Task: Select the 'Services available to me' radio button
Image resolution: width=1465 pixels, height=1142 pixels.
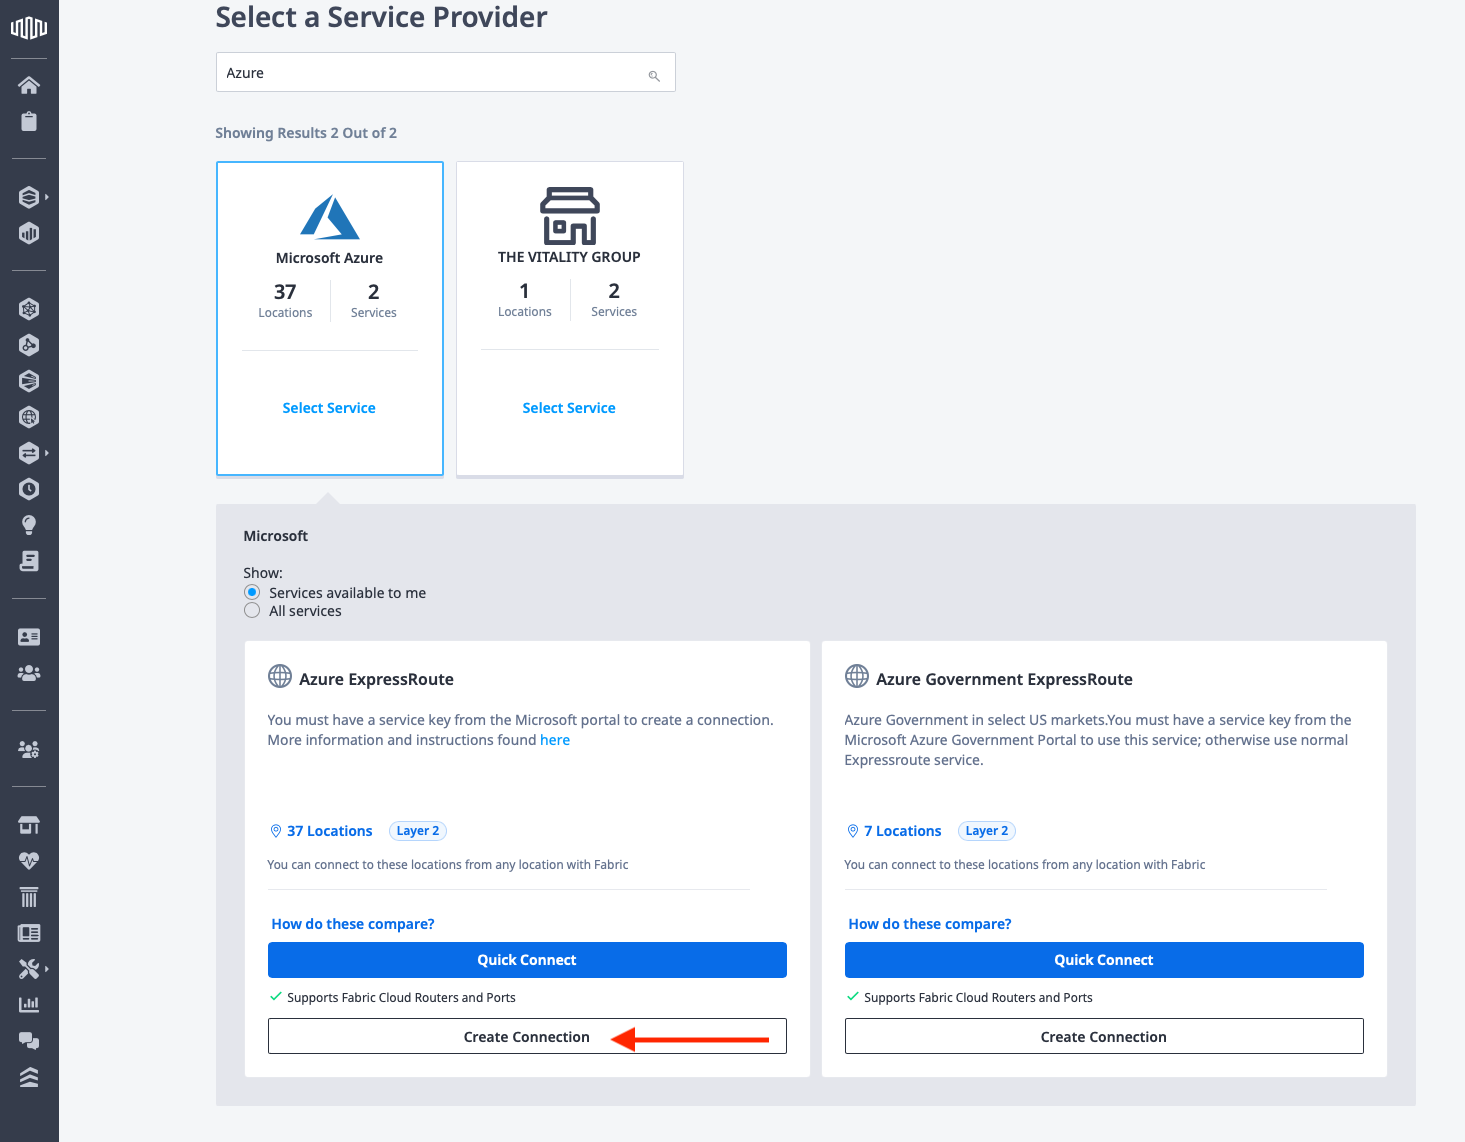Action: [252, 592]
